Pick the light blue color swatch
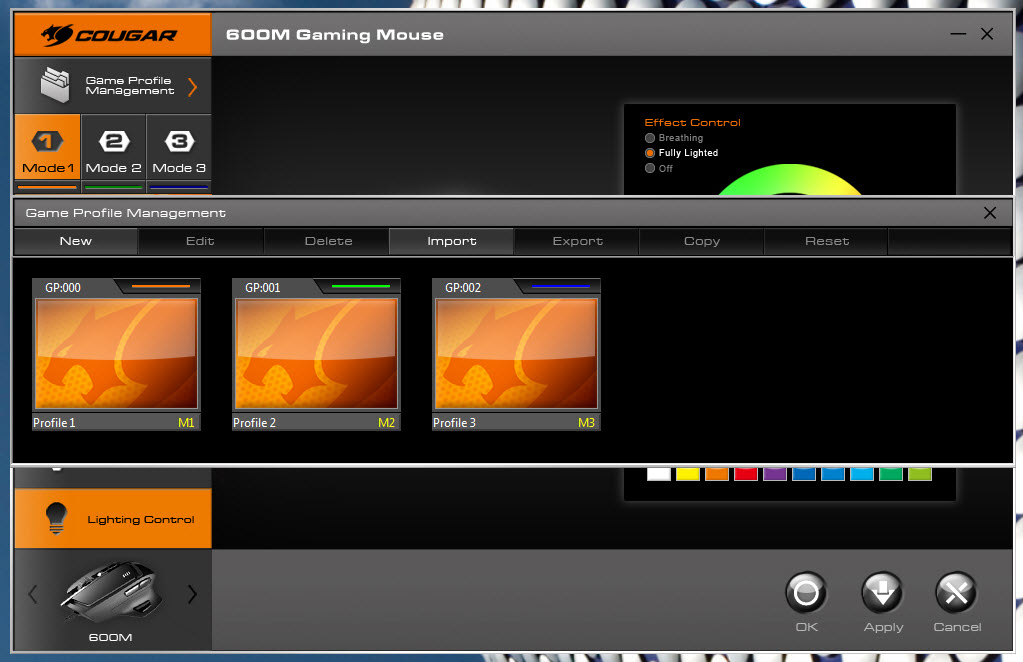The width and height of the screenshot is (1023, 662). (862, 474)
